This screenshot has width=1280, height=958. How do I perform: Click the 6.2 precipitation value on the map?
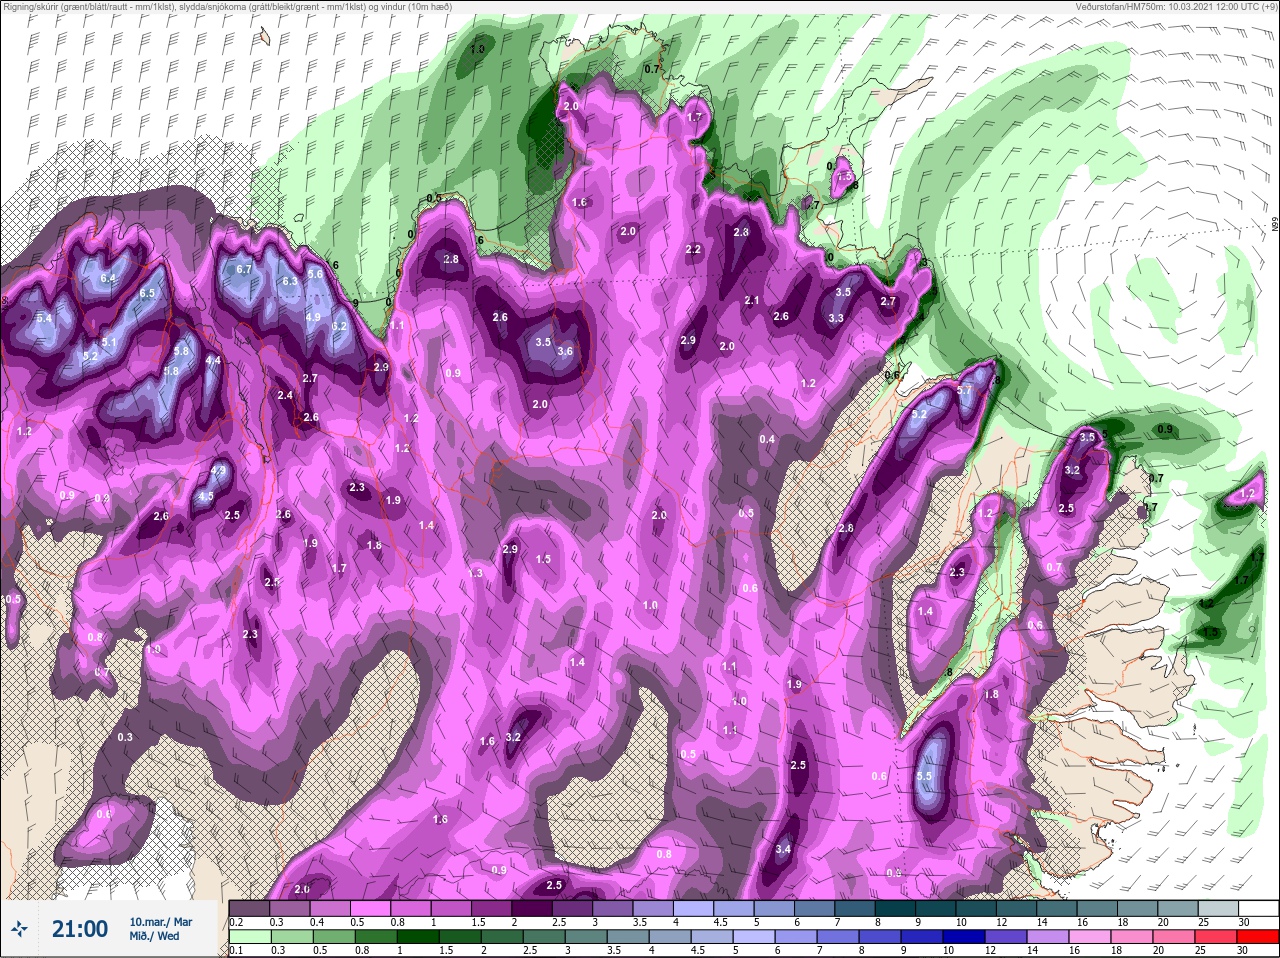(x=339, y=326)
